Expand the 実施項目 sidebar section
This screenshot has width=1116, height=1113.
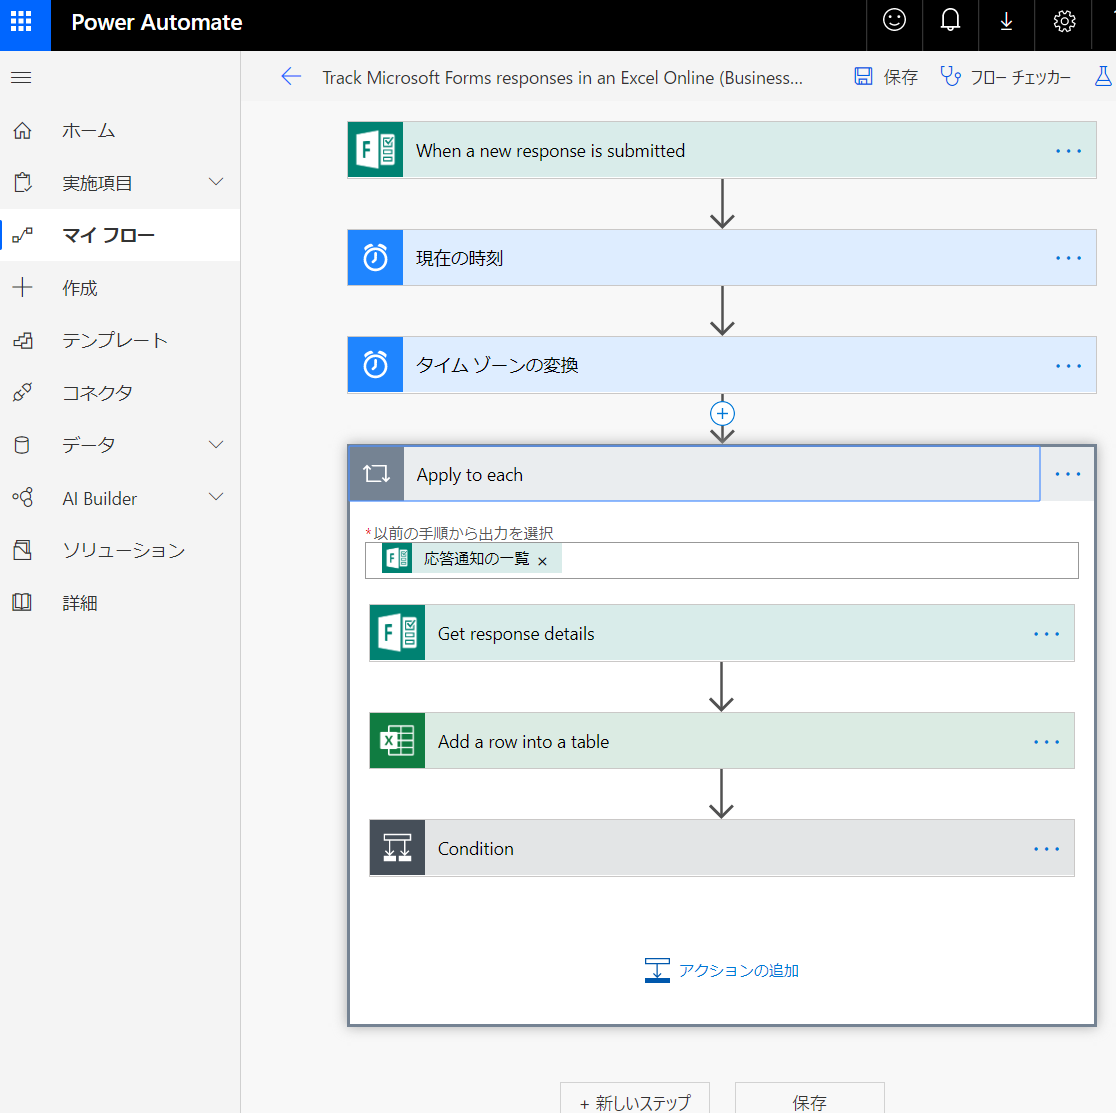click(216, 182)
